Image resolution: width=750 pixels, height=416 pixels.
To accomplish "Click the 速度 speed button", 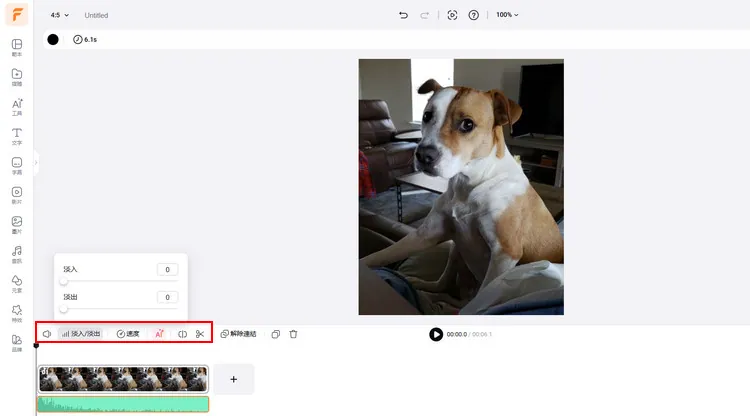I will (128, 334).
